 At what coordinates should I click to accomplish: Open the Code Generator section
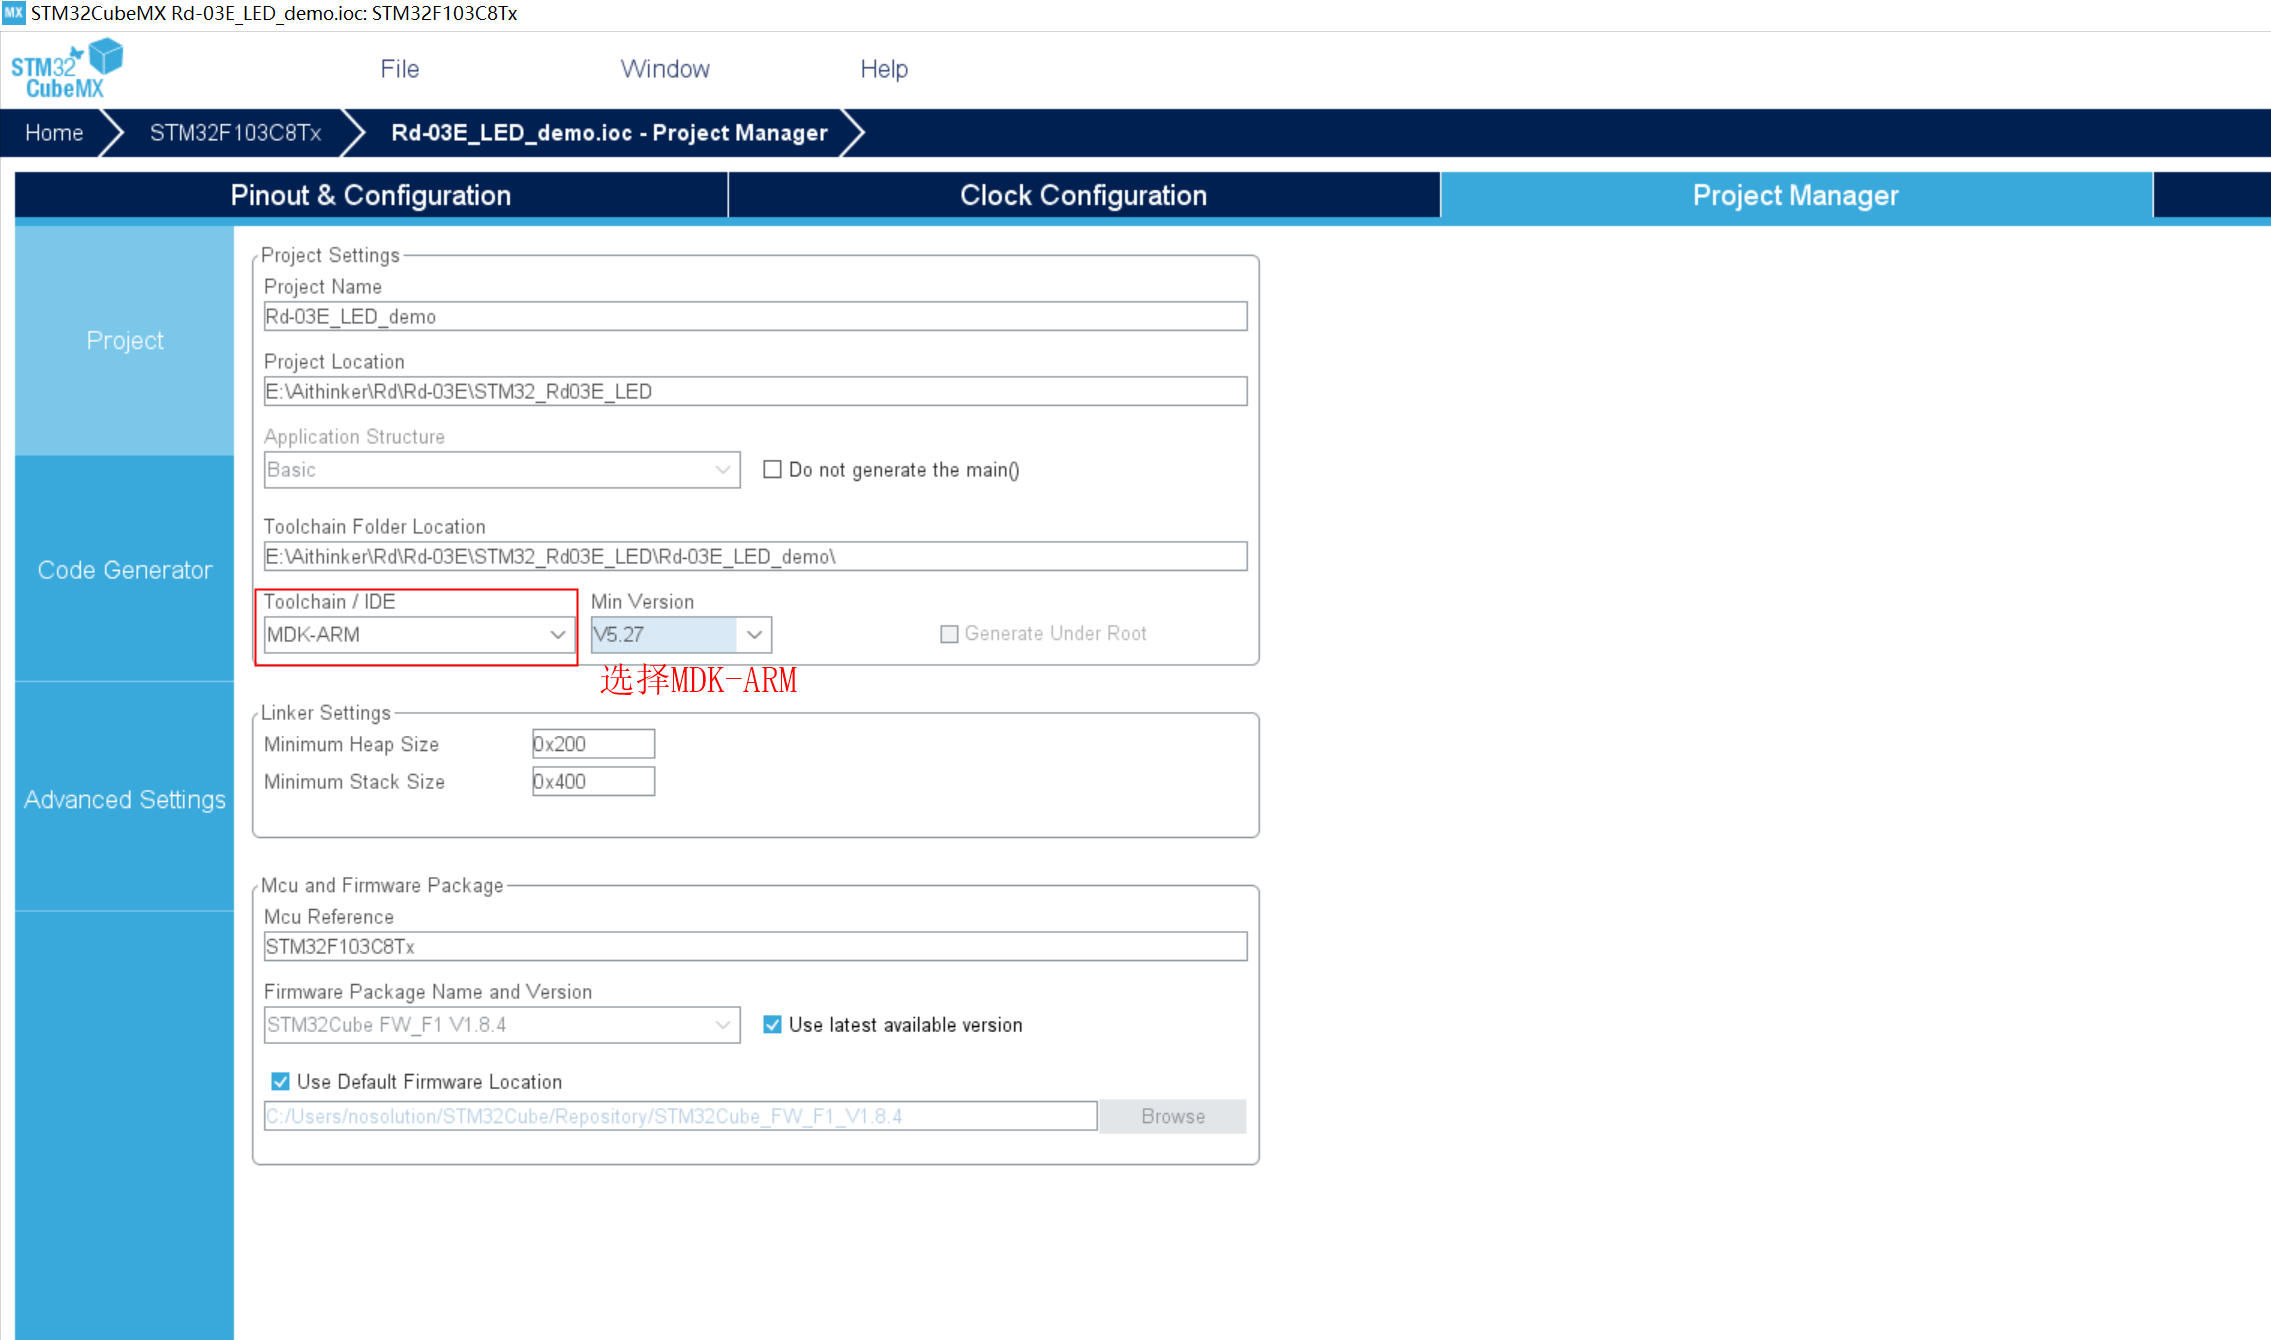[x=125, y=570]
